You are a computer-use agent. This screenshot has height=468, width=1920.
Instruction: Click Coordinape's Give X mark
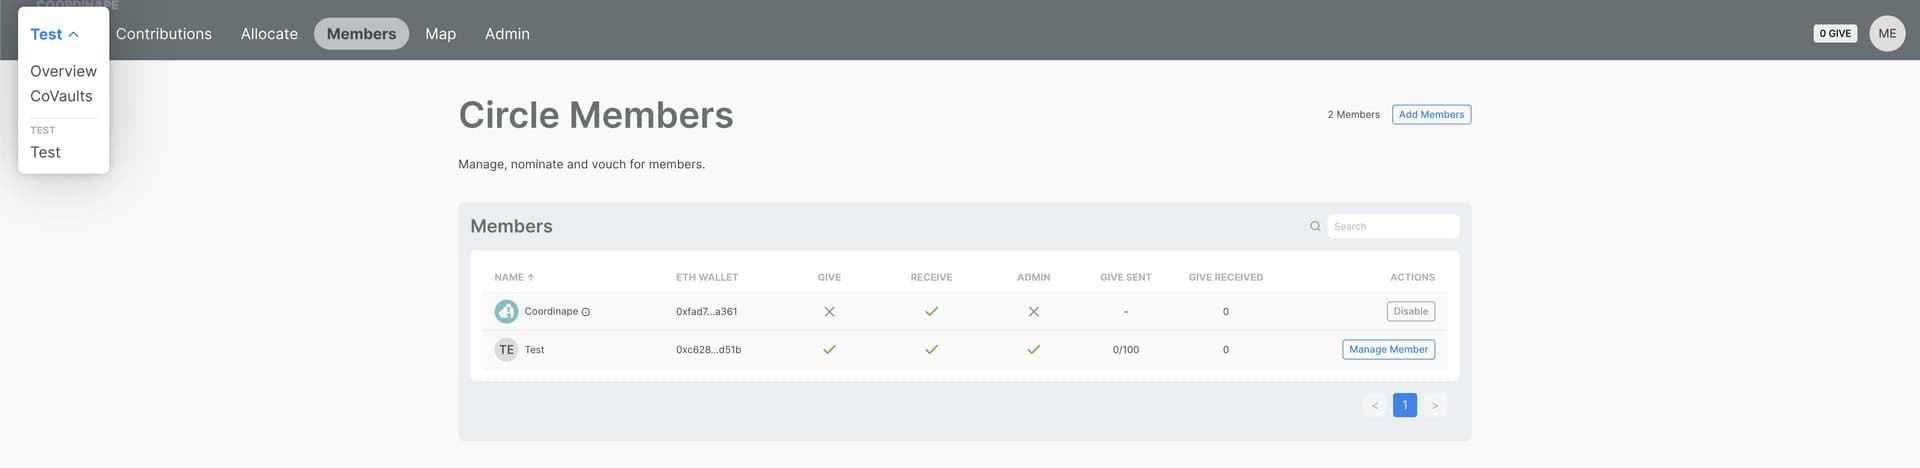(829, 312)
